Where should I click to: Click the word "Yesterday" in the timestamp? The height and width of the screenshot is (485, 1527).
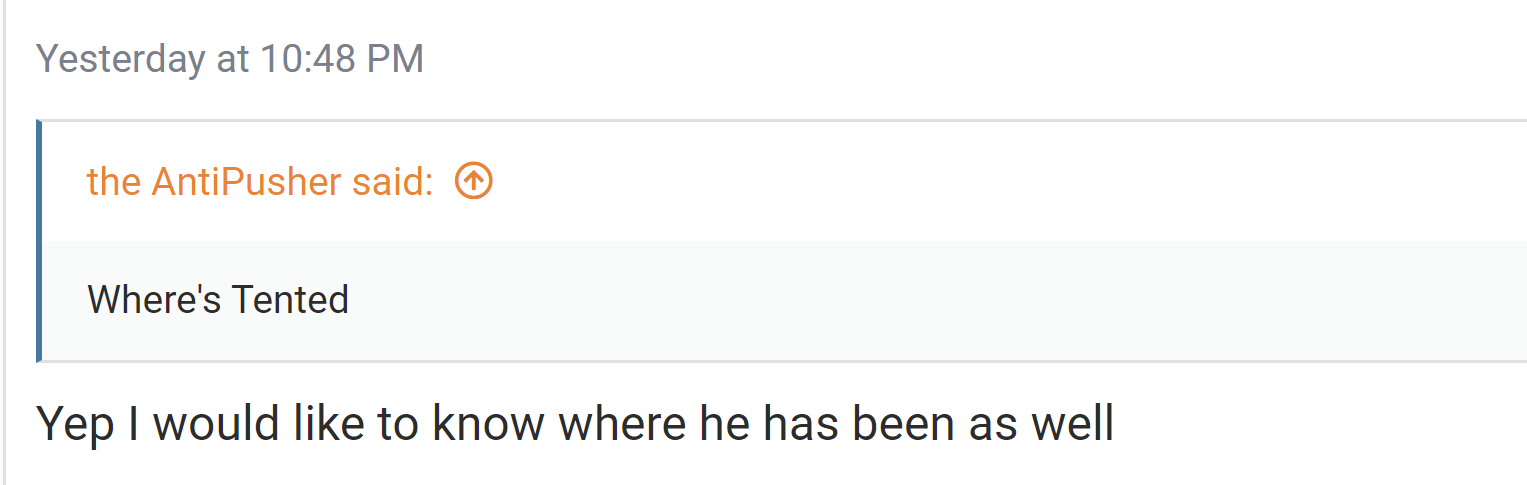click(120, 59)
